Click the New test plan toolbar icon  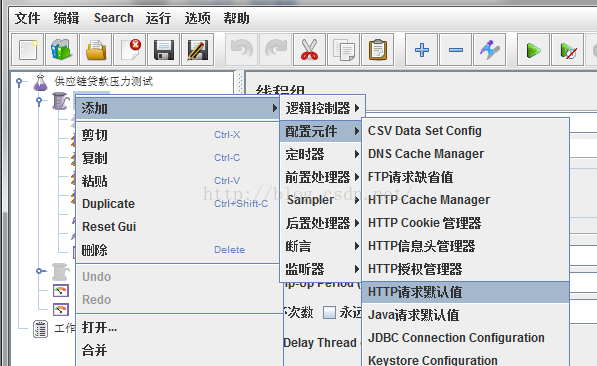point(28,50)
